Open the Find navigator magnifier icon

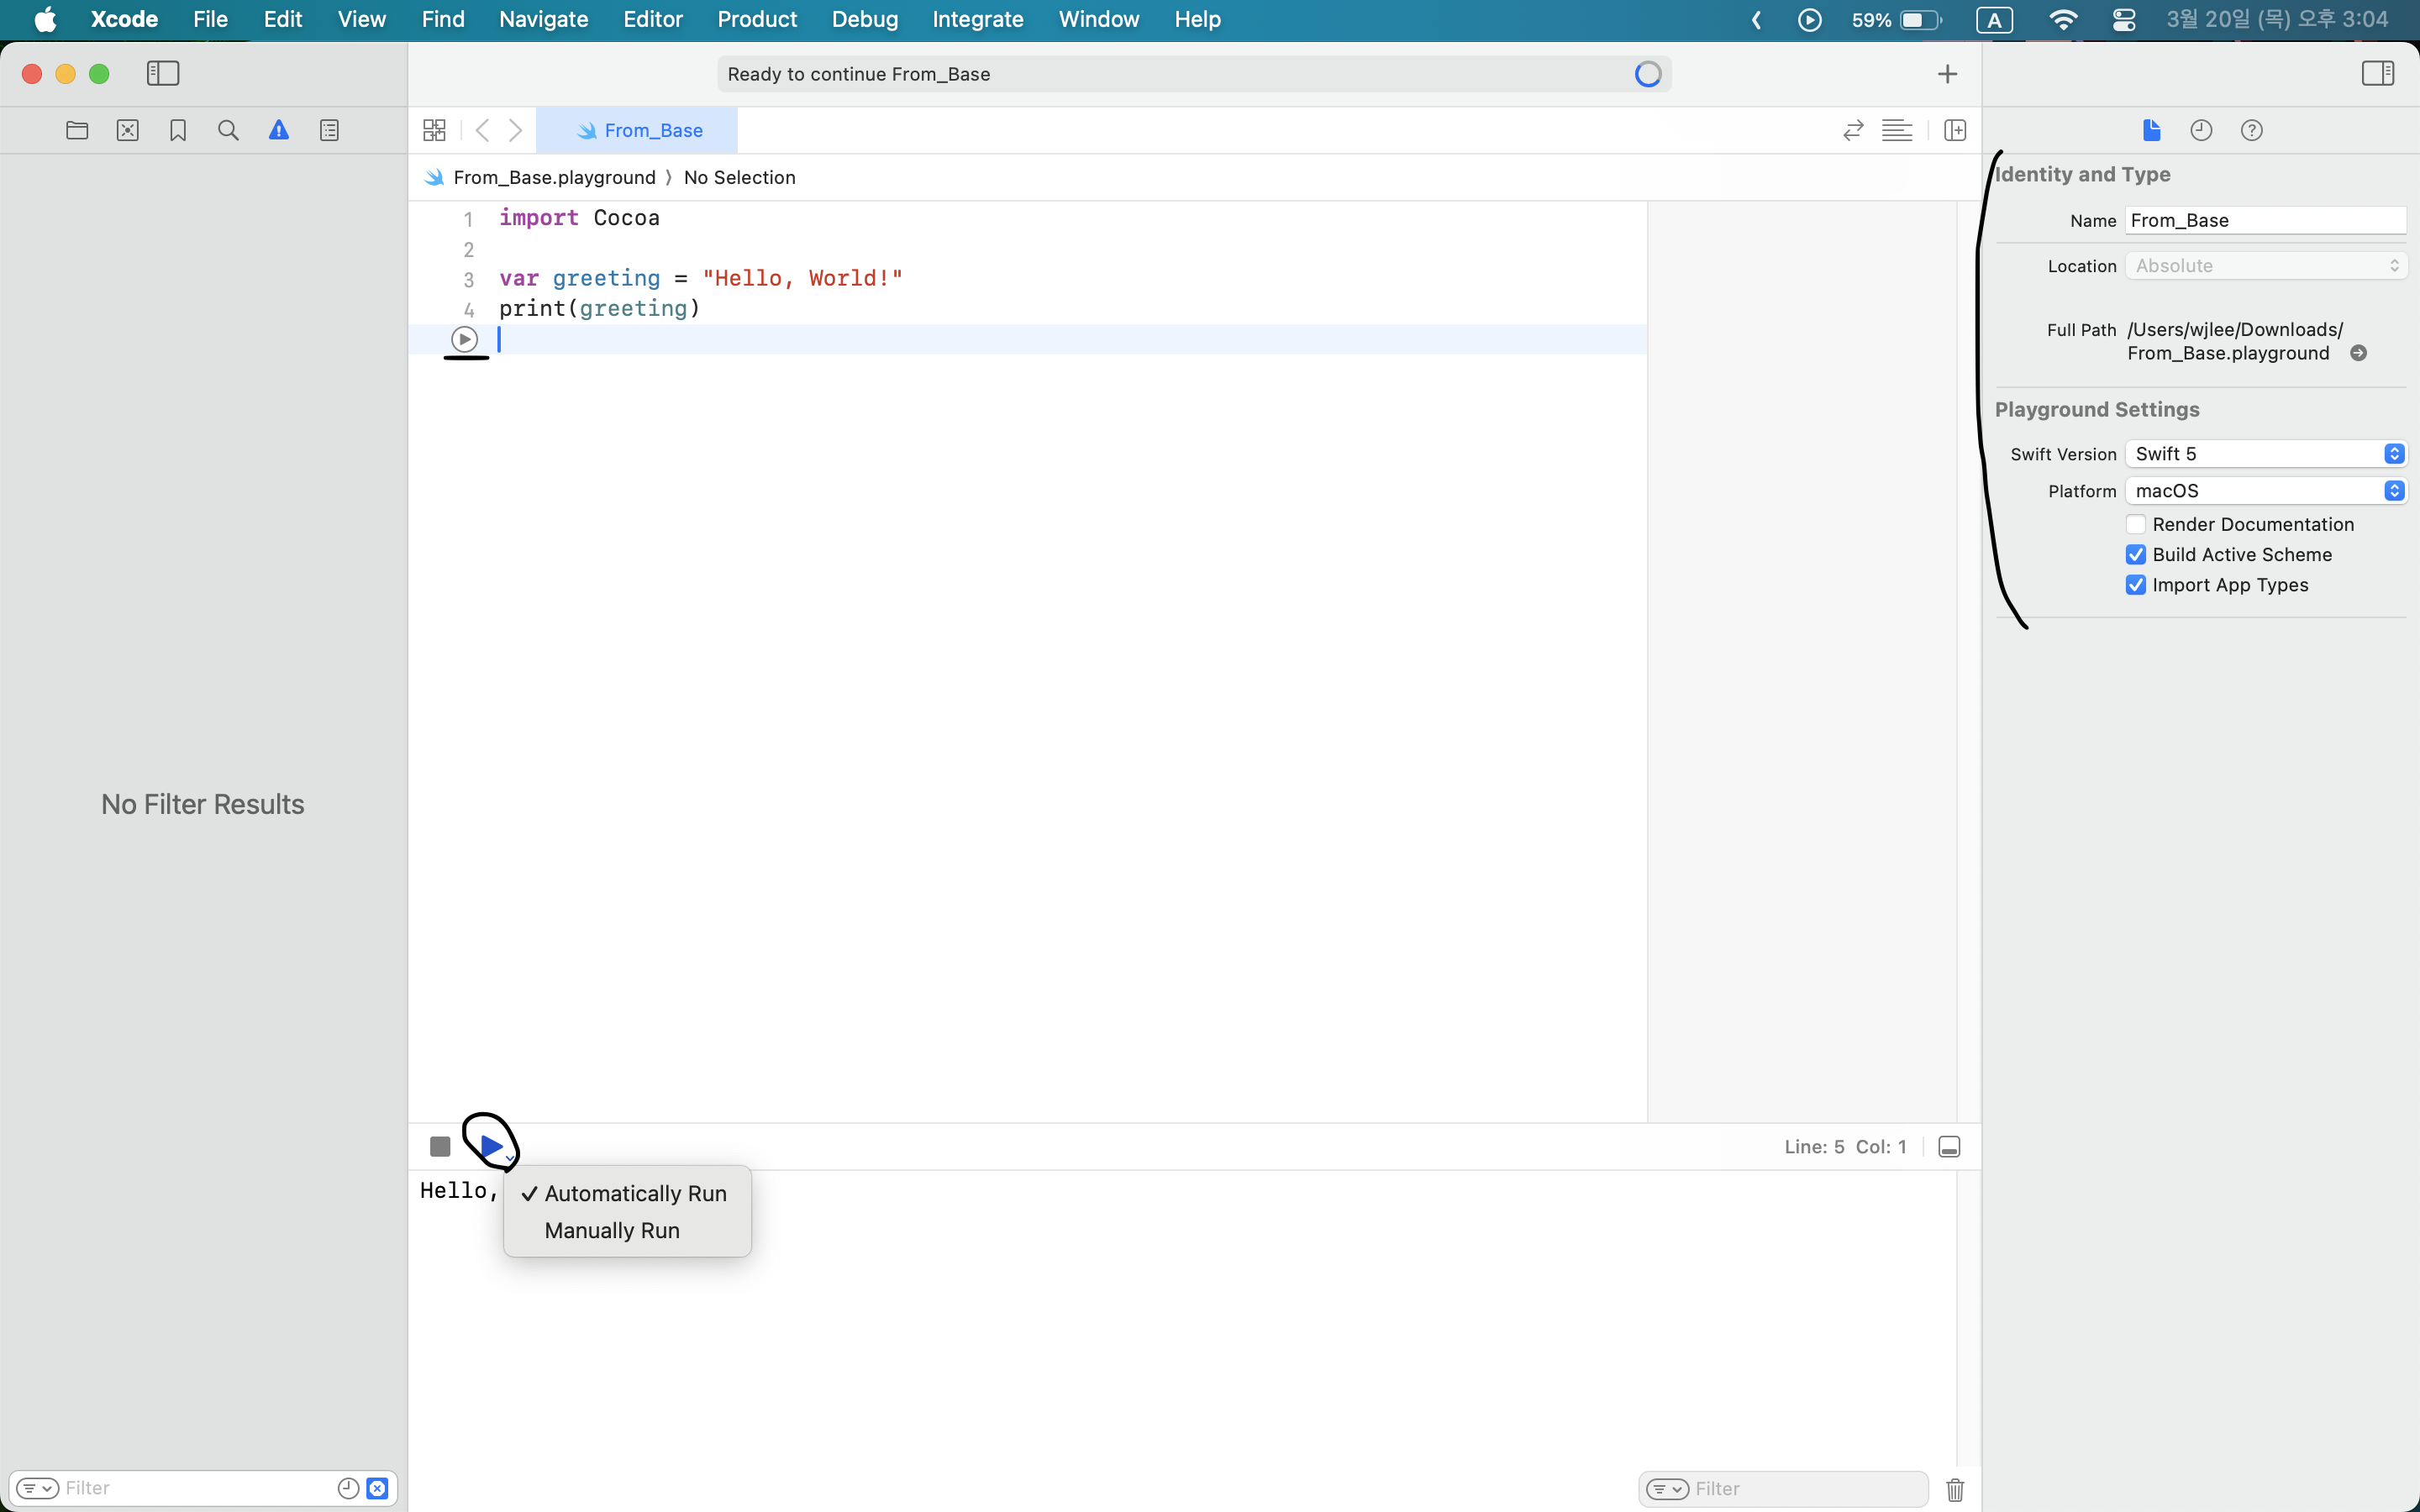(228, 130)
